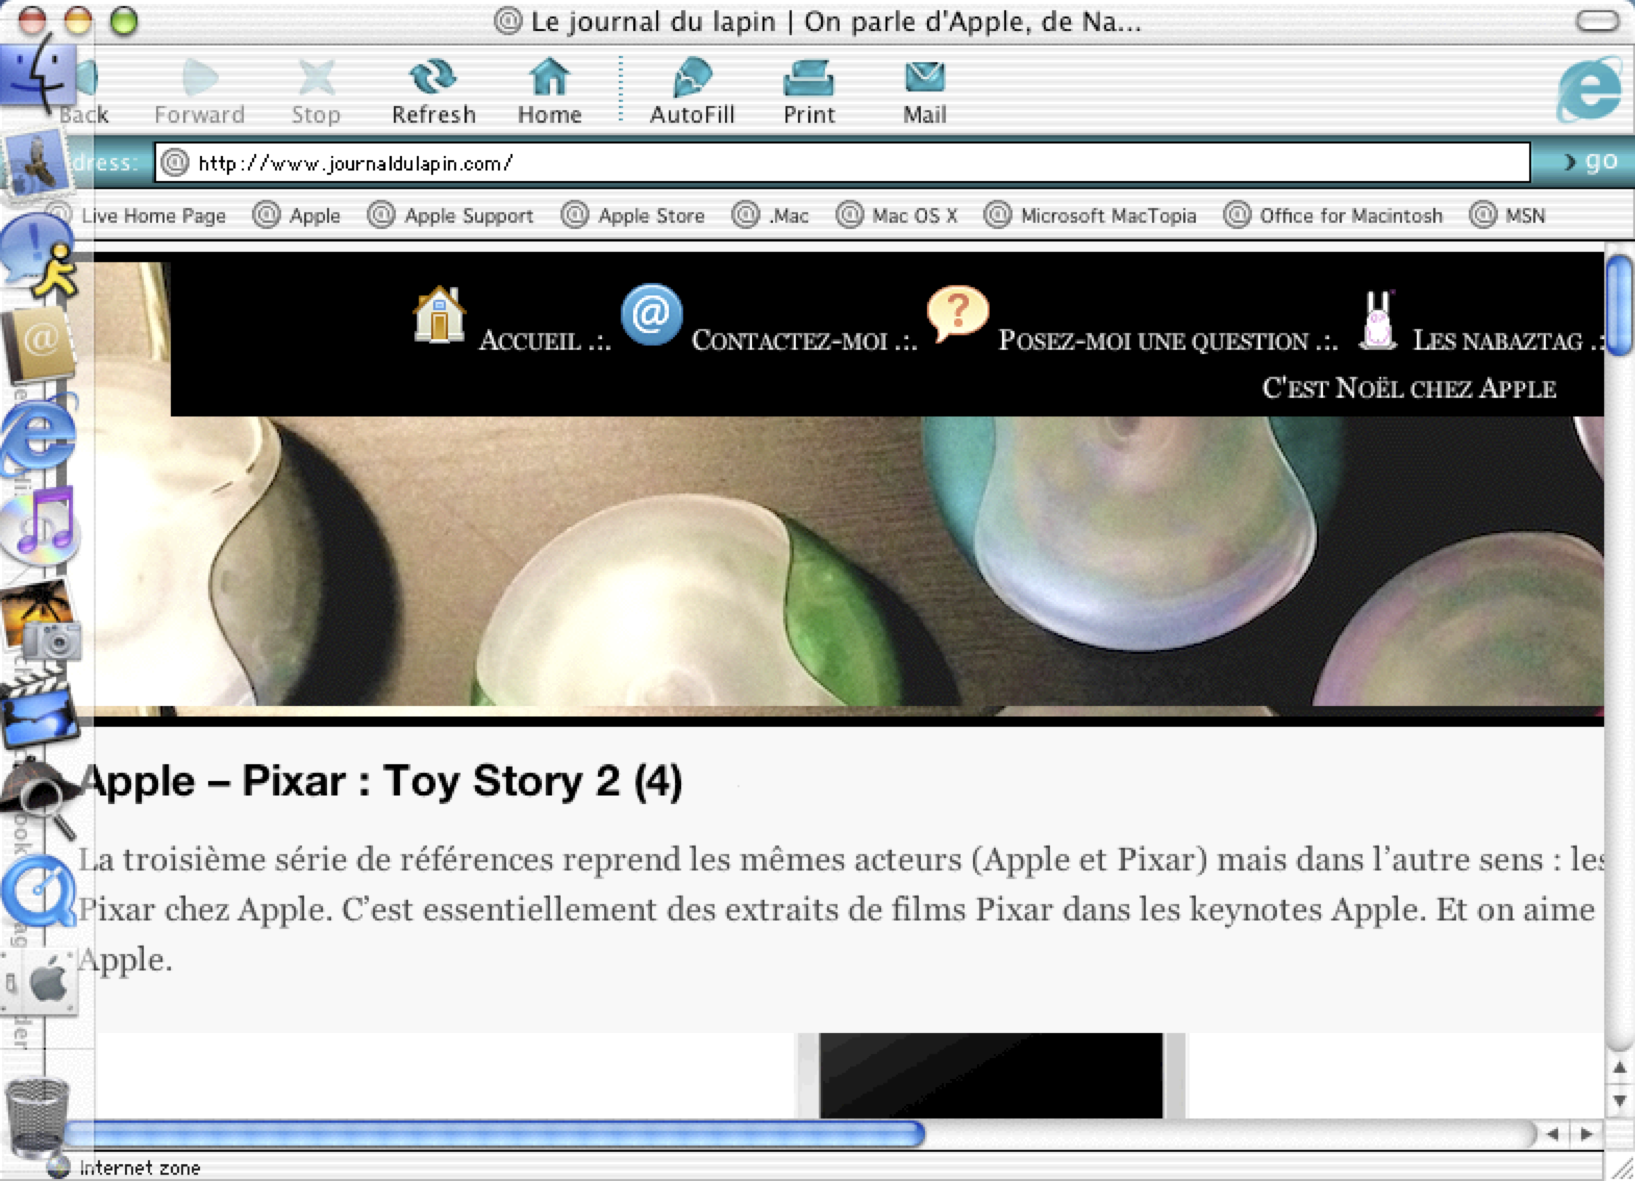Open article Apple – Pixar : Toy Story 2
1635x1181 pixels.
382,781
